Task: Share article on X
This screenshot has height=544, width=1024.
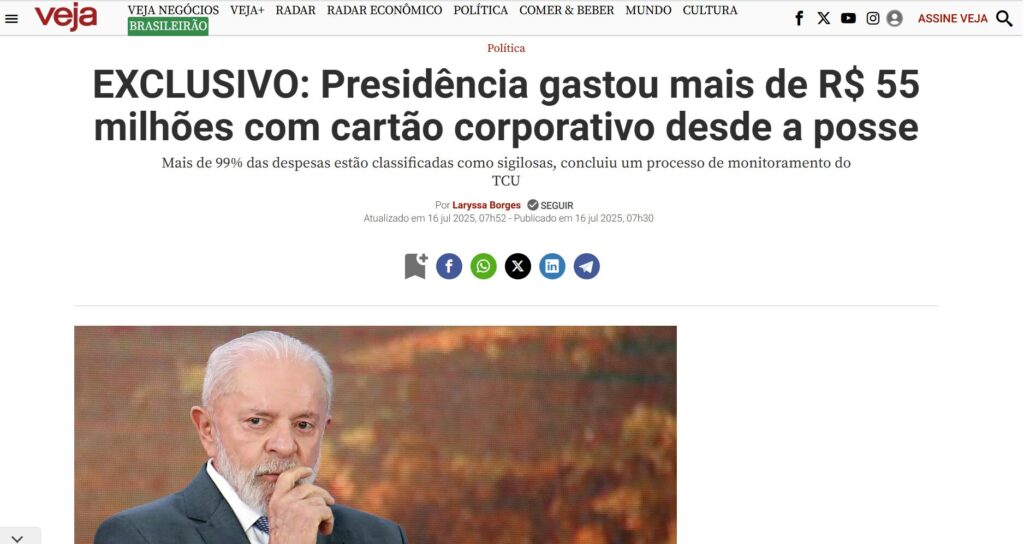Action: pos(518,266)
